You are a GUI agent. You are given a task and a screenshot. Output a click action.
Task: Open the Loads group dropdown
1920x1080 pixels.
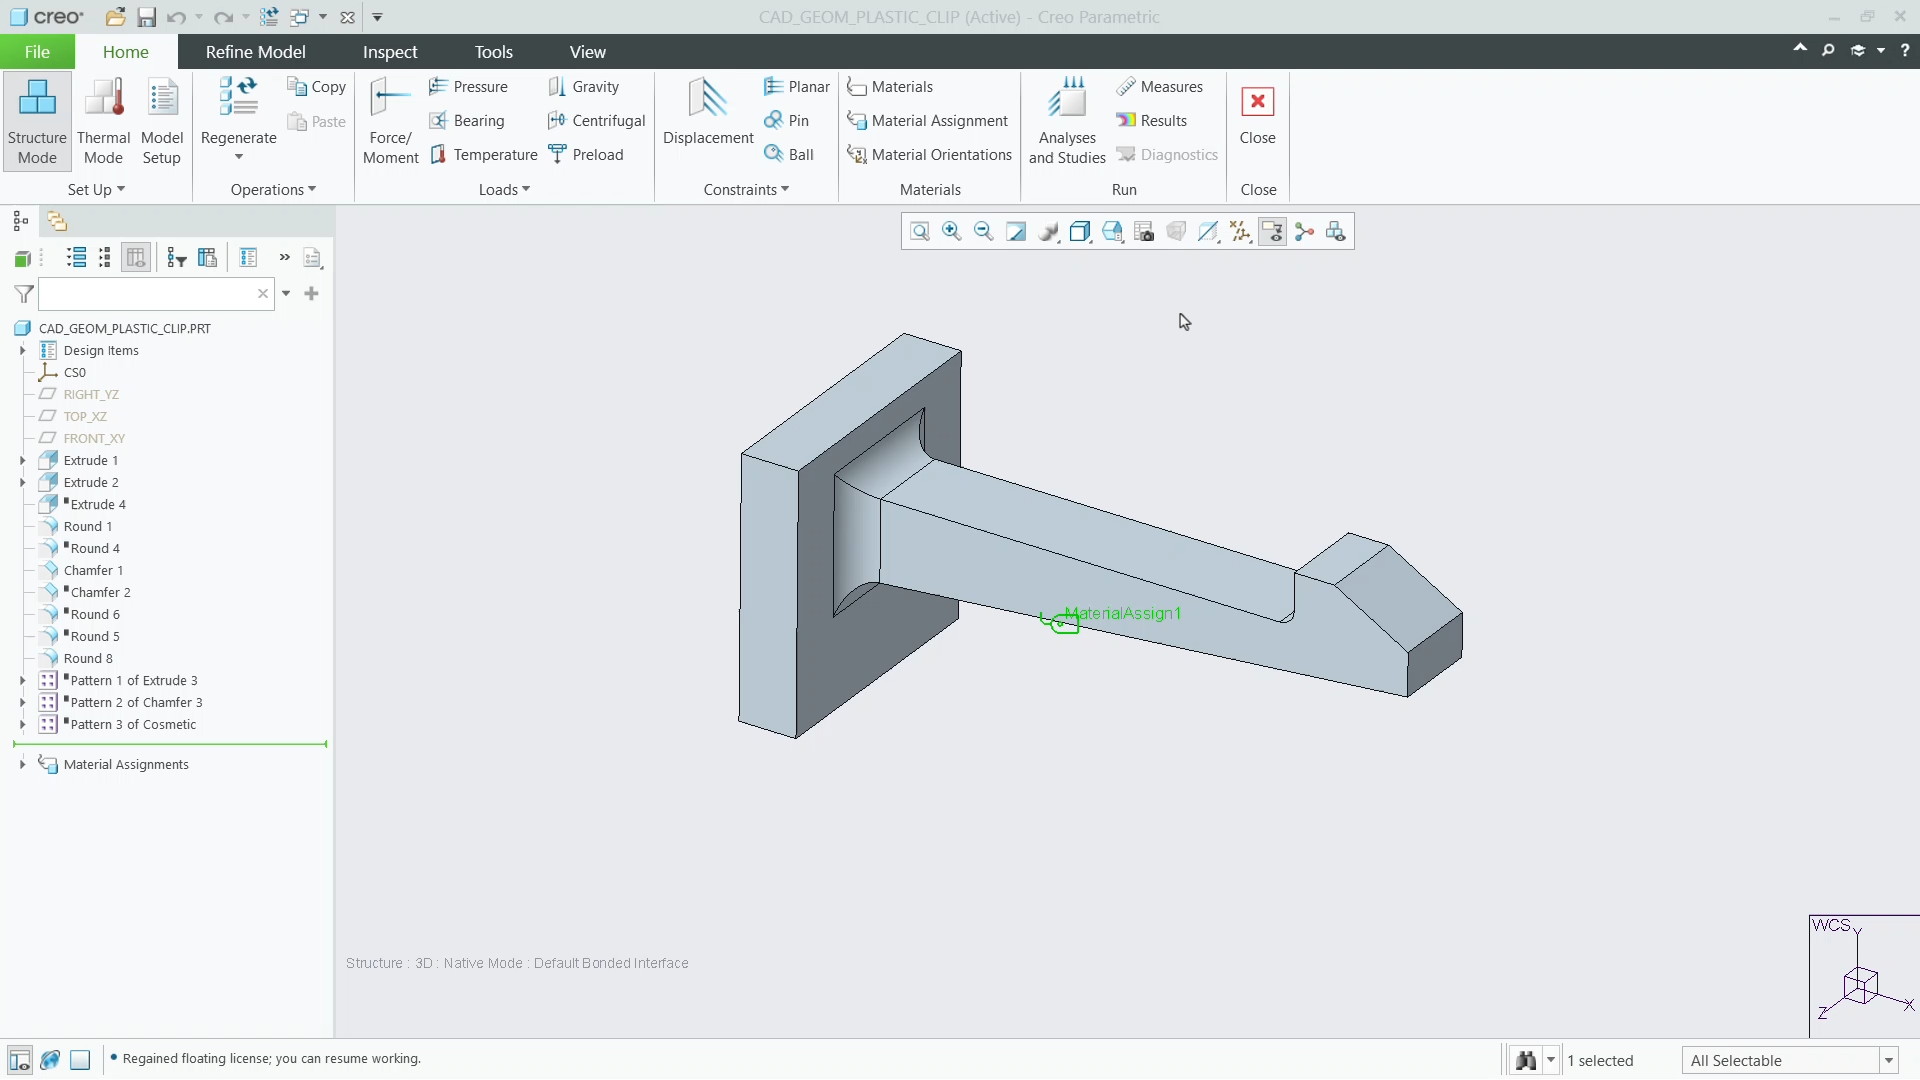tap(504, 190)
